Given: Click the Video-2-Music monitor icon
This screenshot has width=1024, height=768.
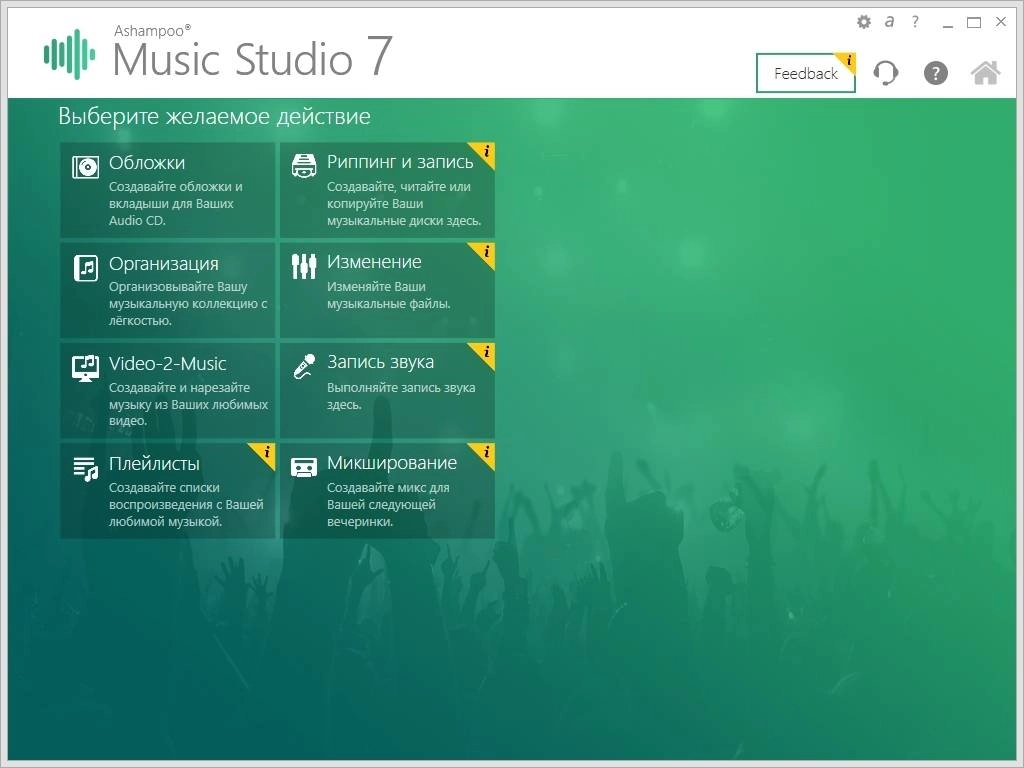Looking at the screenshot, I should coord(86,368).
